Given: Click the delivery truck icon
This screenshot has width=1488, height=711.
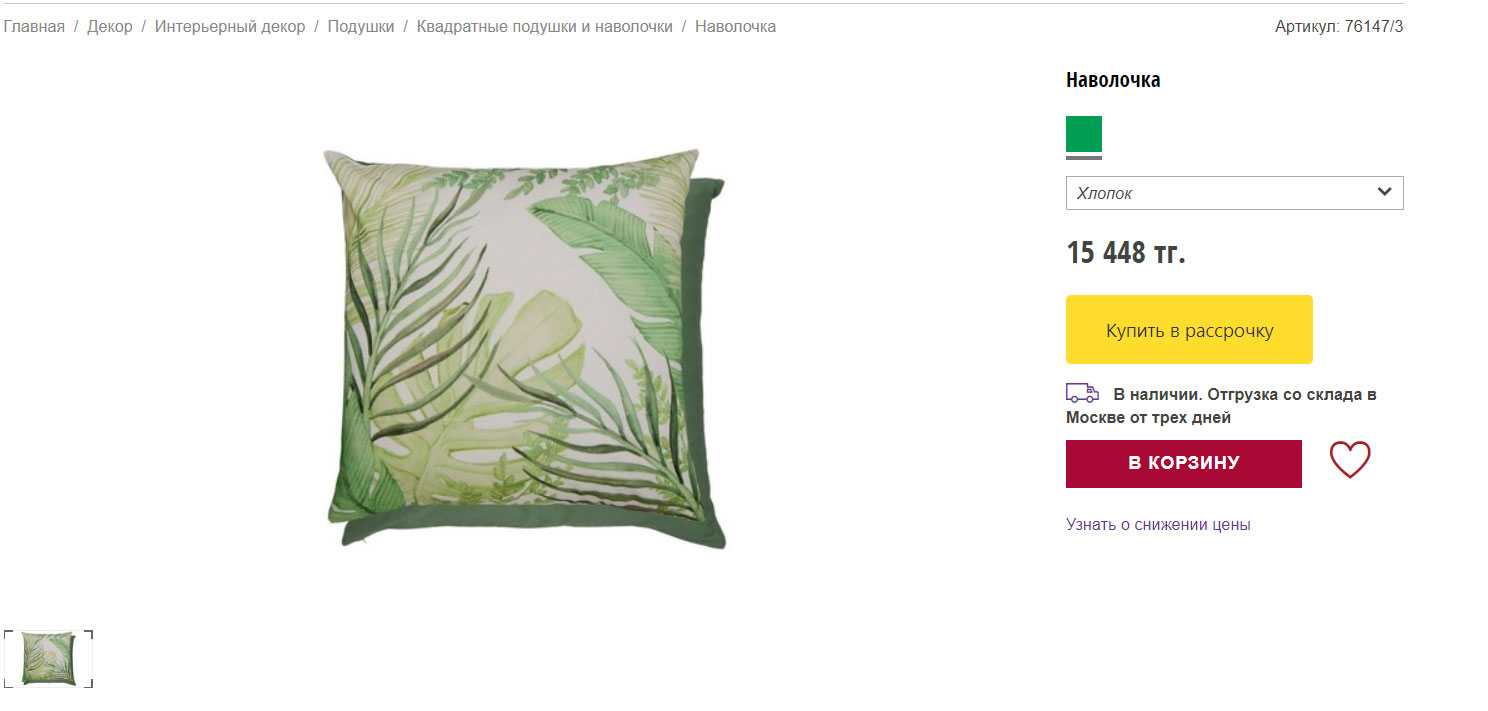Looking at the screenshot, I should pyautogui.click(x=1082, y=393).
